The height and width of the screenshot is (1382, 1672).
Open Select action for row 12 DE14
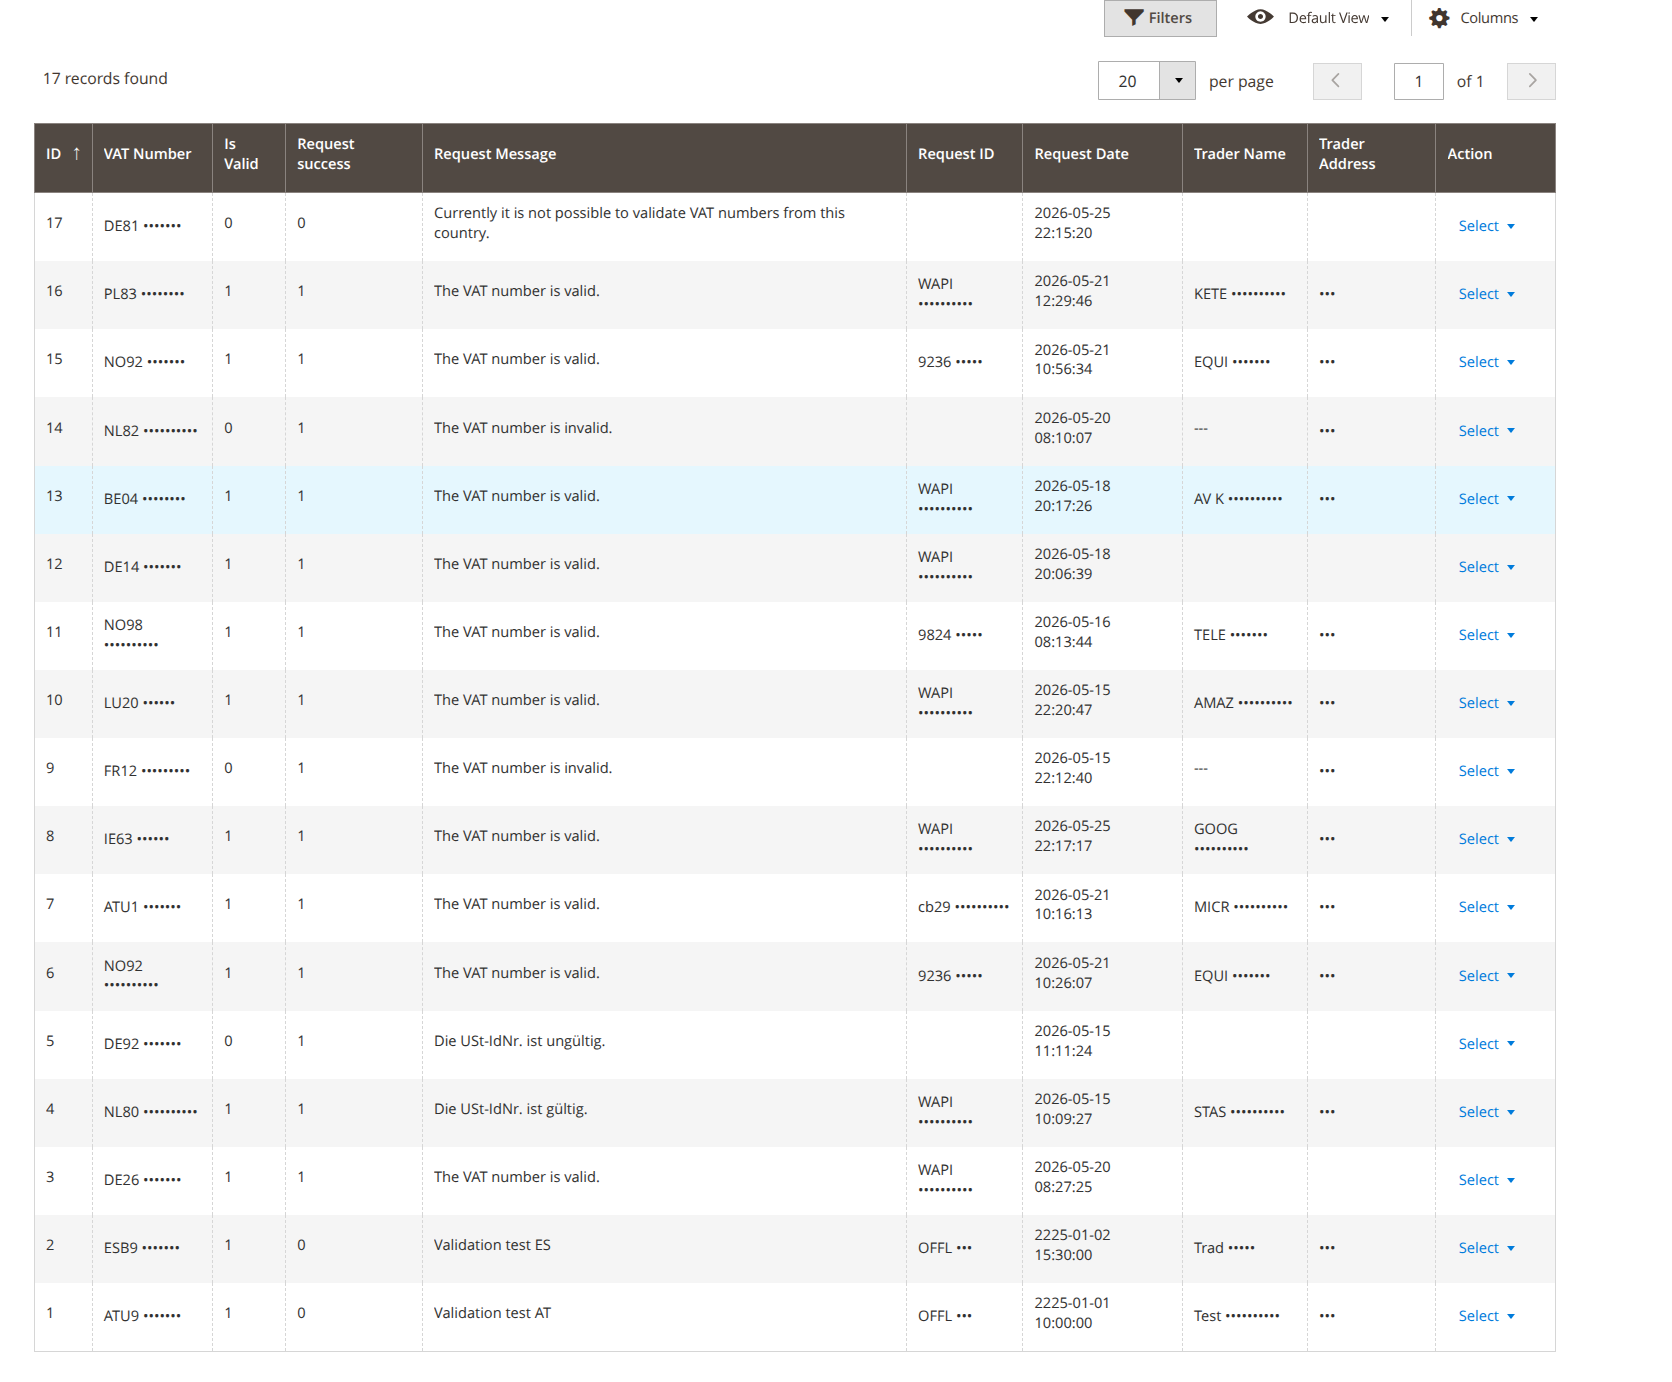click(x=1486, y=567)
